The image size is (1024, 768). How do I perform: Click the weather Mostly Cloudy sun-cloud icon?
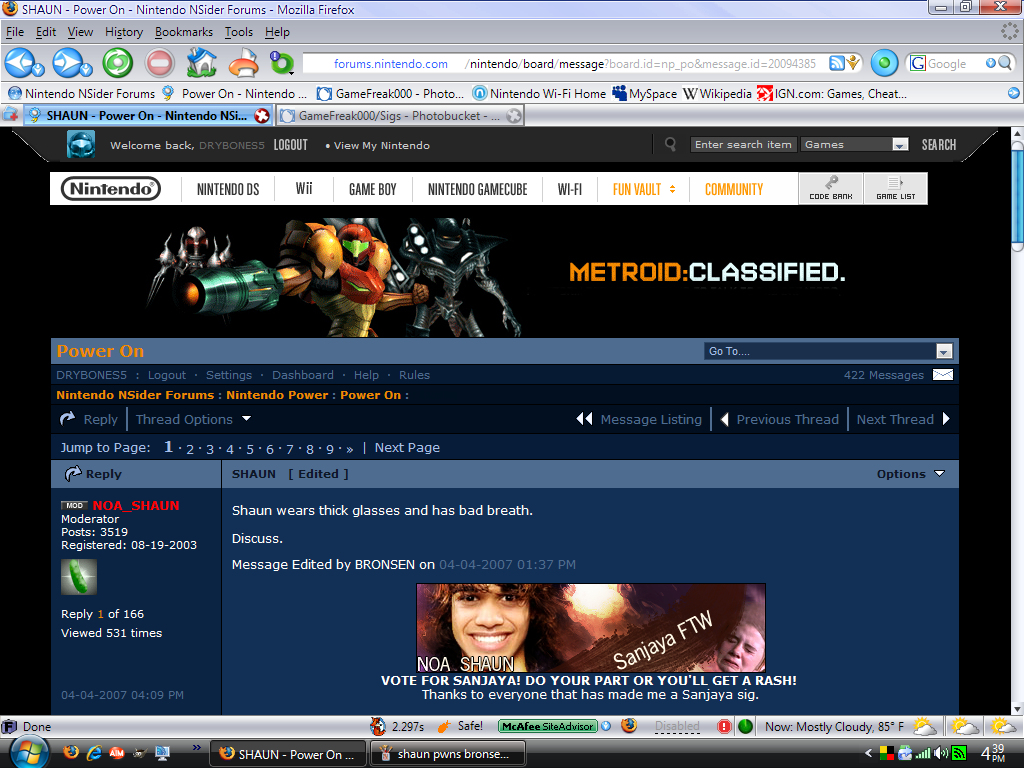[924, 726]
